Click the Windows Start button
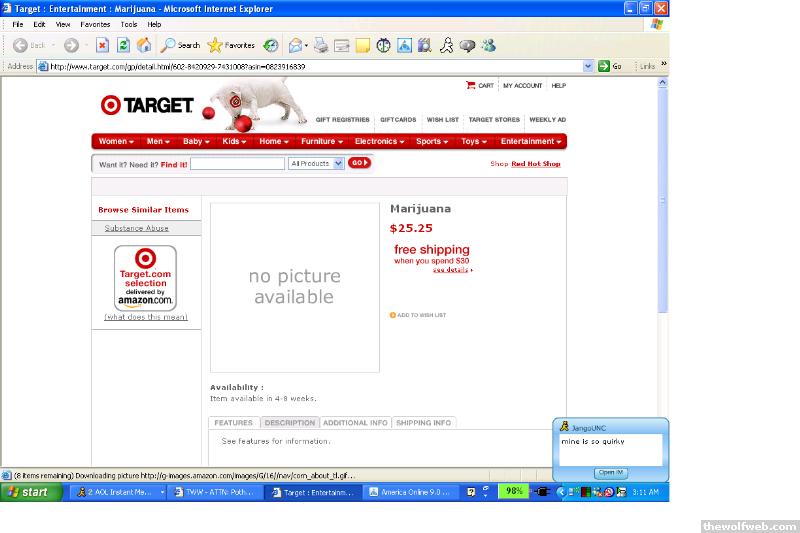 pyautogui.click(x=28, y=492)
